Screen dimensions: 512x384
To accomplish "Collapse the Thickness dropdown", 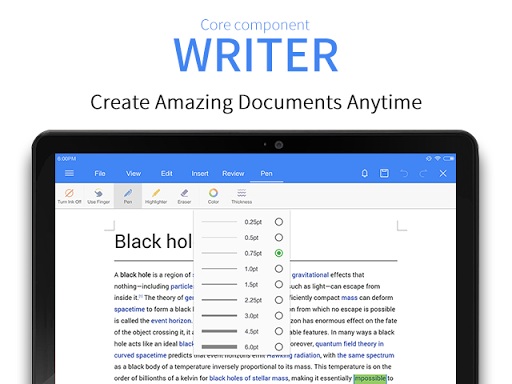I will tap(242, 196).
